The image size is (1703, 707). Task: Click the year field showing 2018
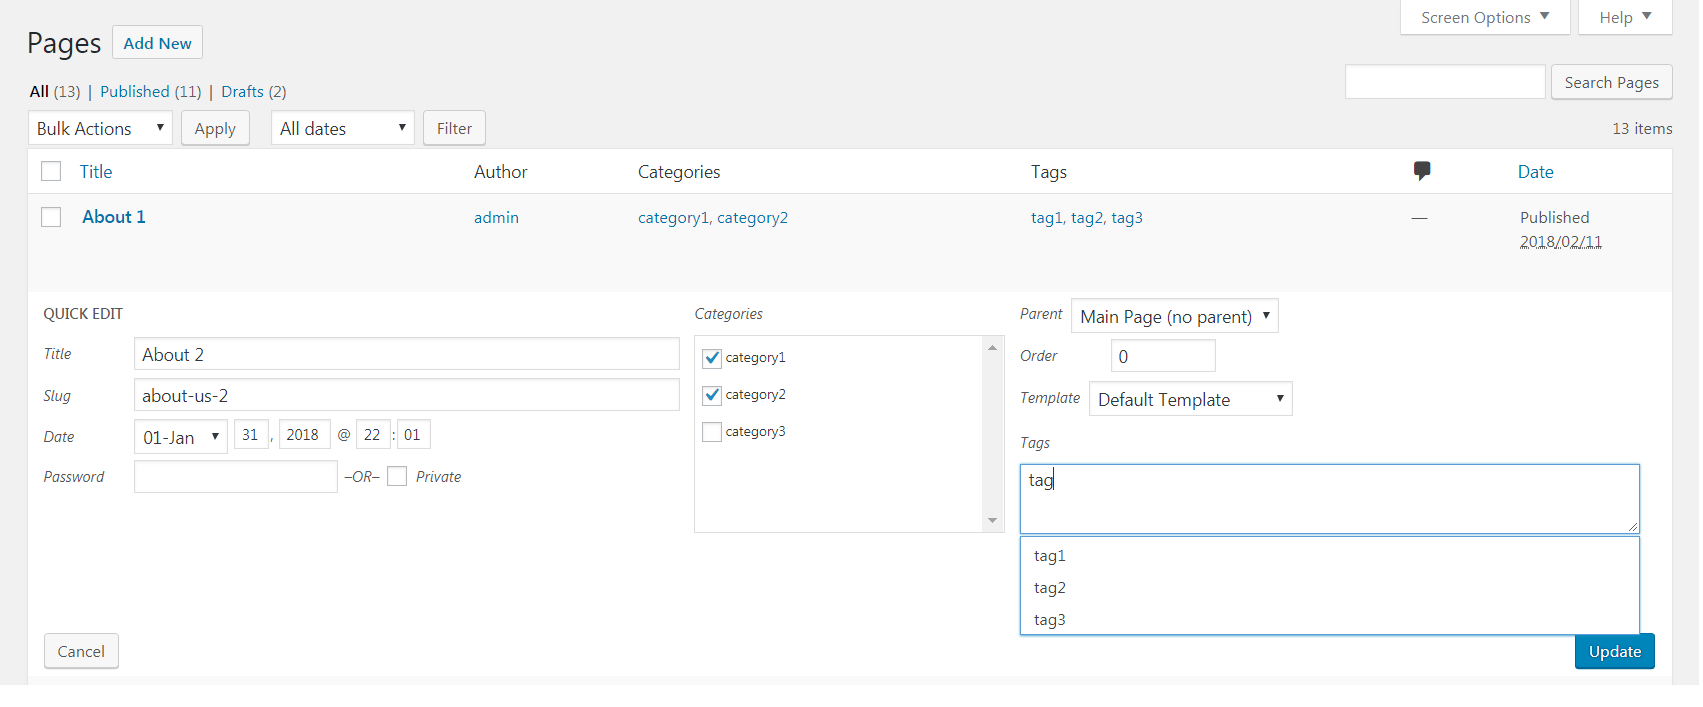click(304, 435)
